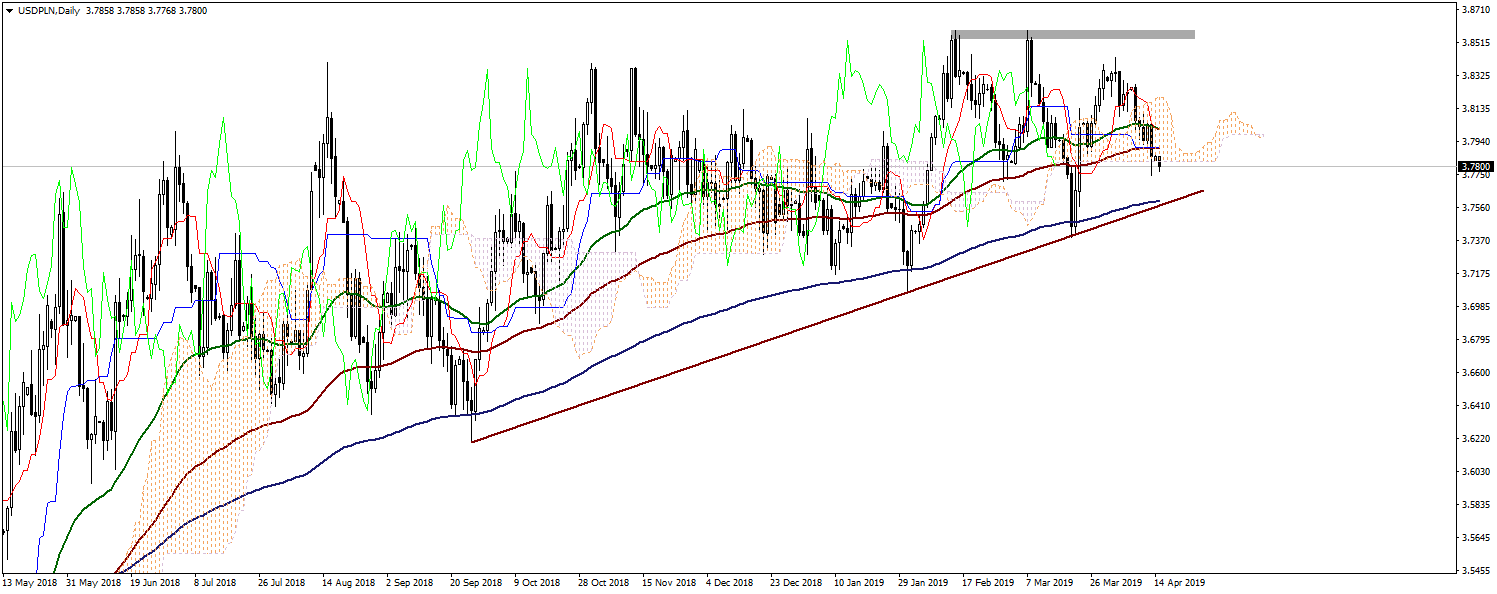Click the 3.6985 price scale value
Screen dimensions: 1497x594
(x=1476, y=306)
